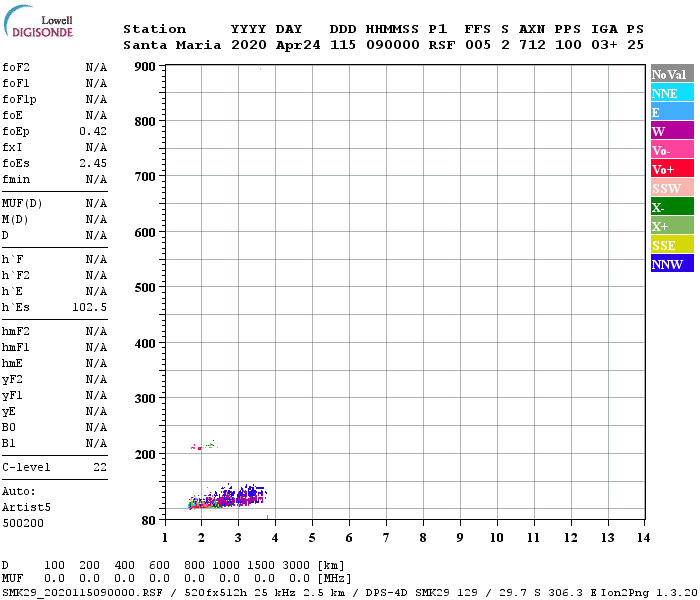The image size is (700, 600).
Task: Select the SSE yellow legend swatch
Action: [x=672, y=245]
